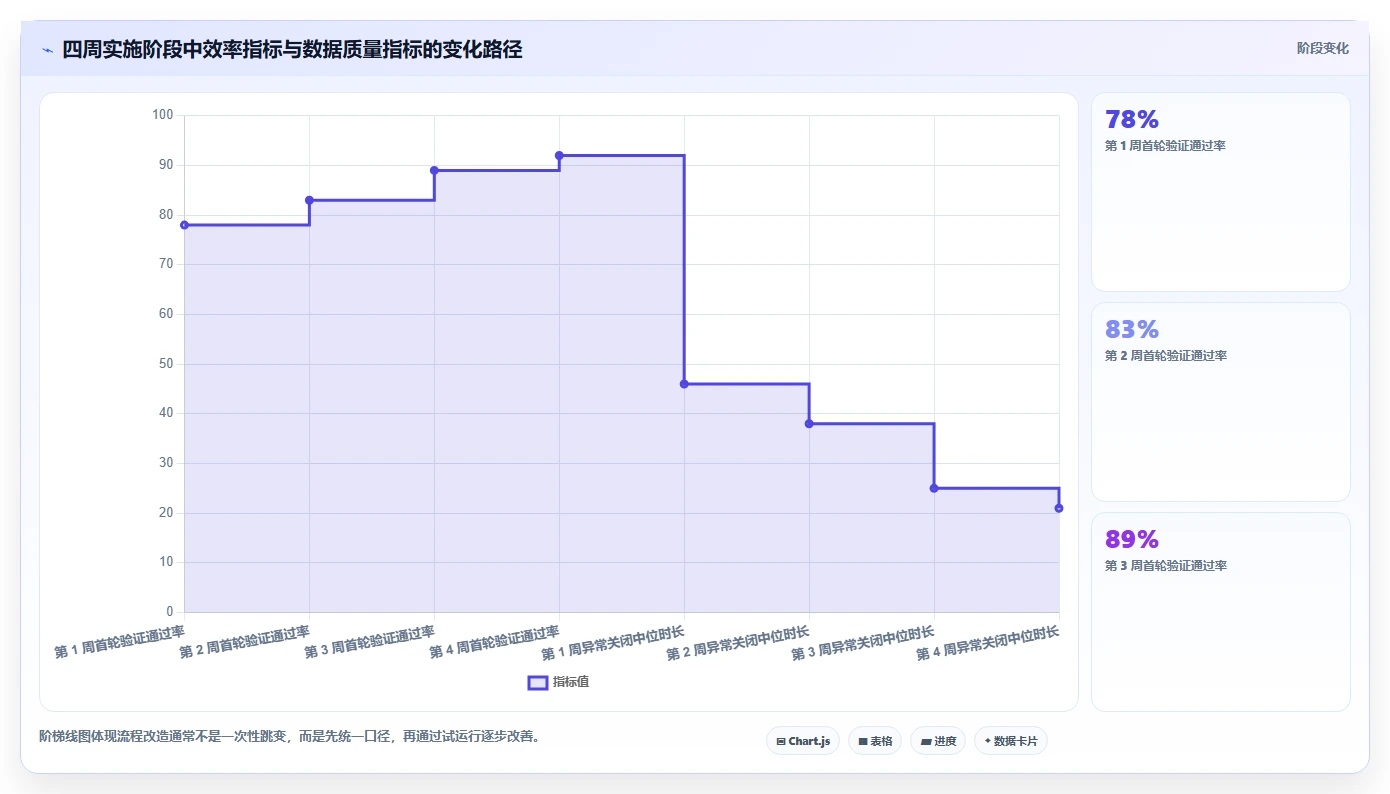1390x794 pixels.
Task: Click the 表格 tag pill
Action: click(x=875, y=741)
